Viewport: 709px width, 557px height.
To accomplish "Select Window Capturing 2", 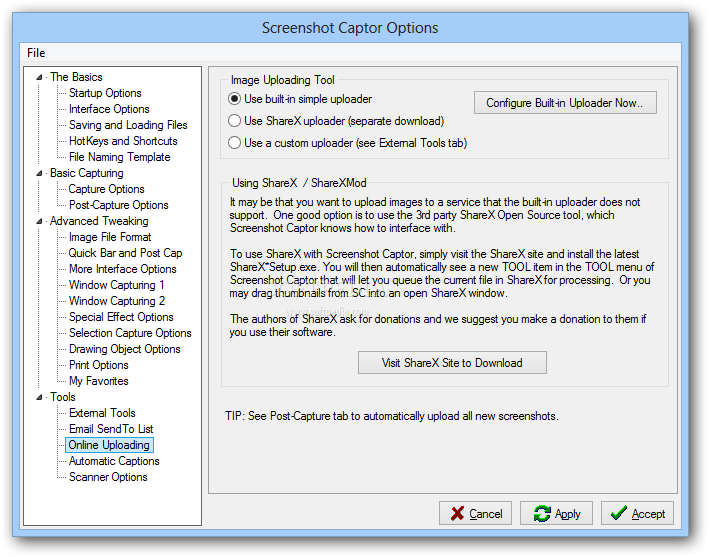I will pos(117,301).
